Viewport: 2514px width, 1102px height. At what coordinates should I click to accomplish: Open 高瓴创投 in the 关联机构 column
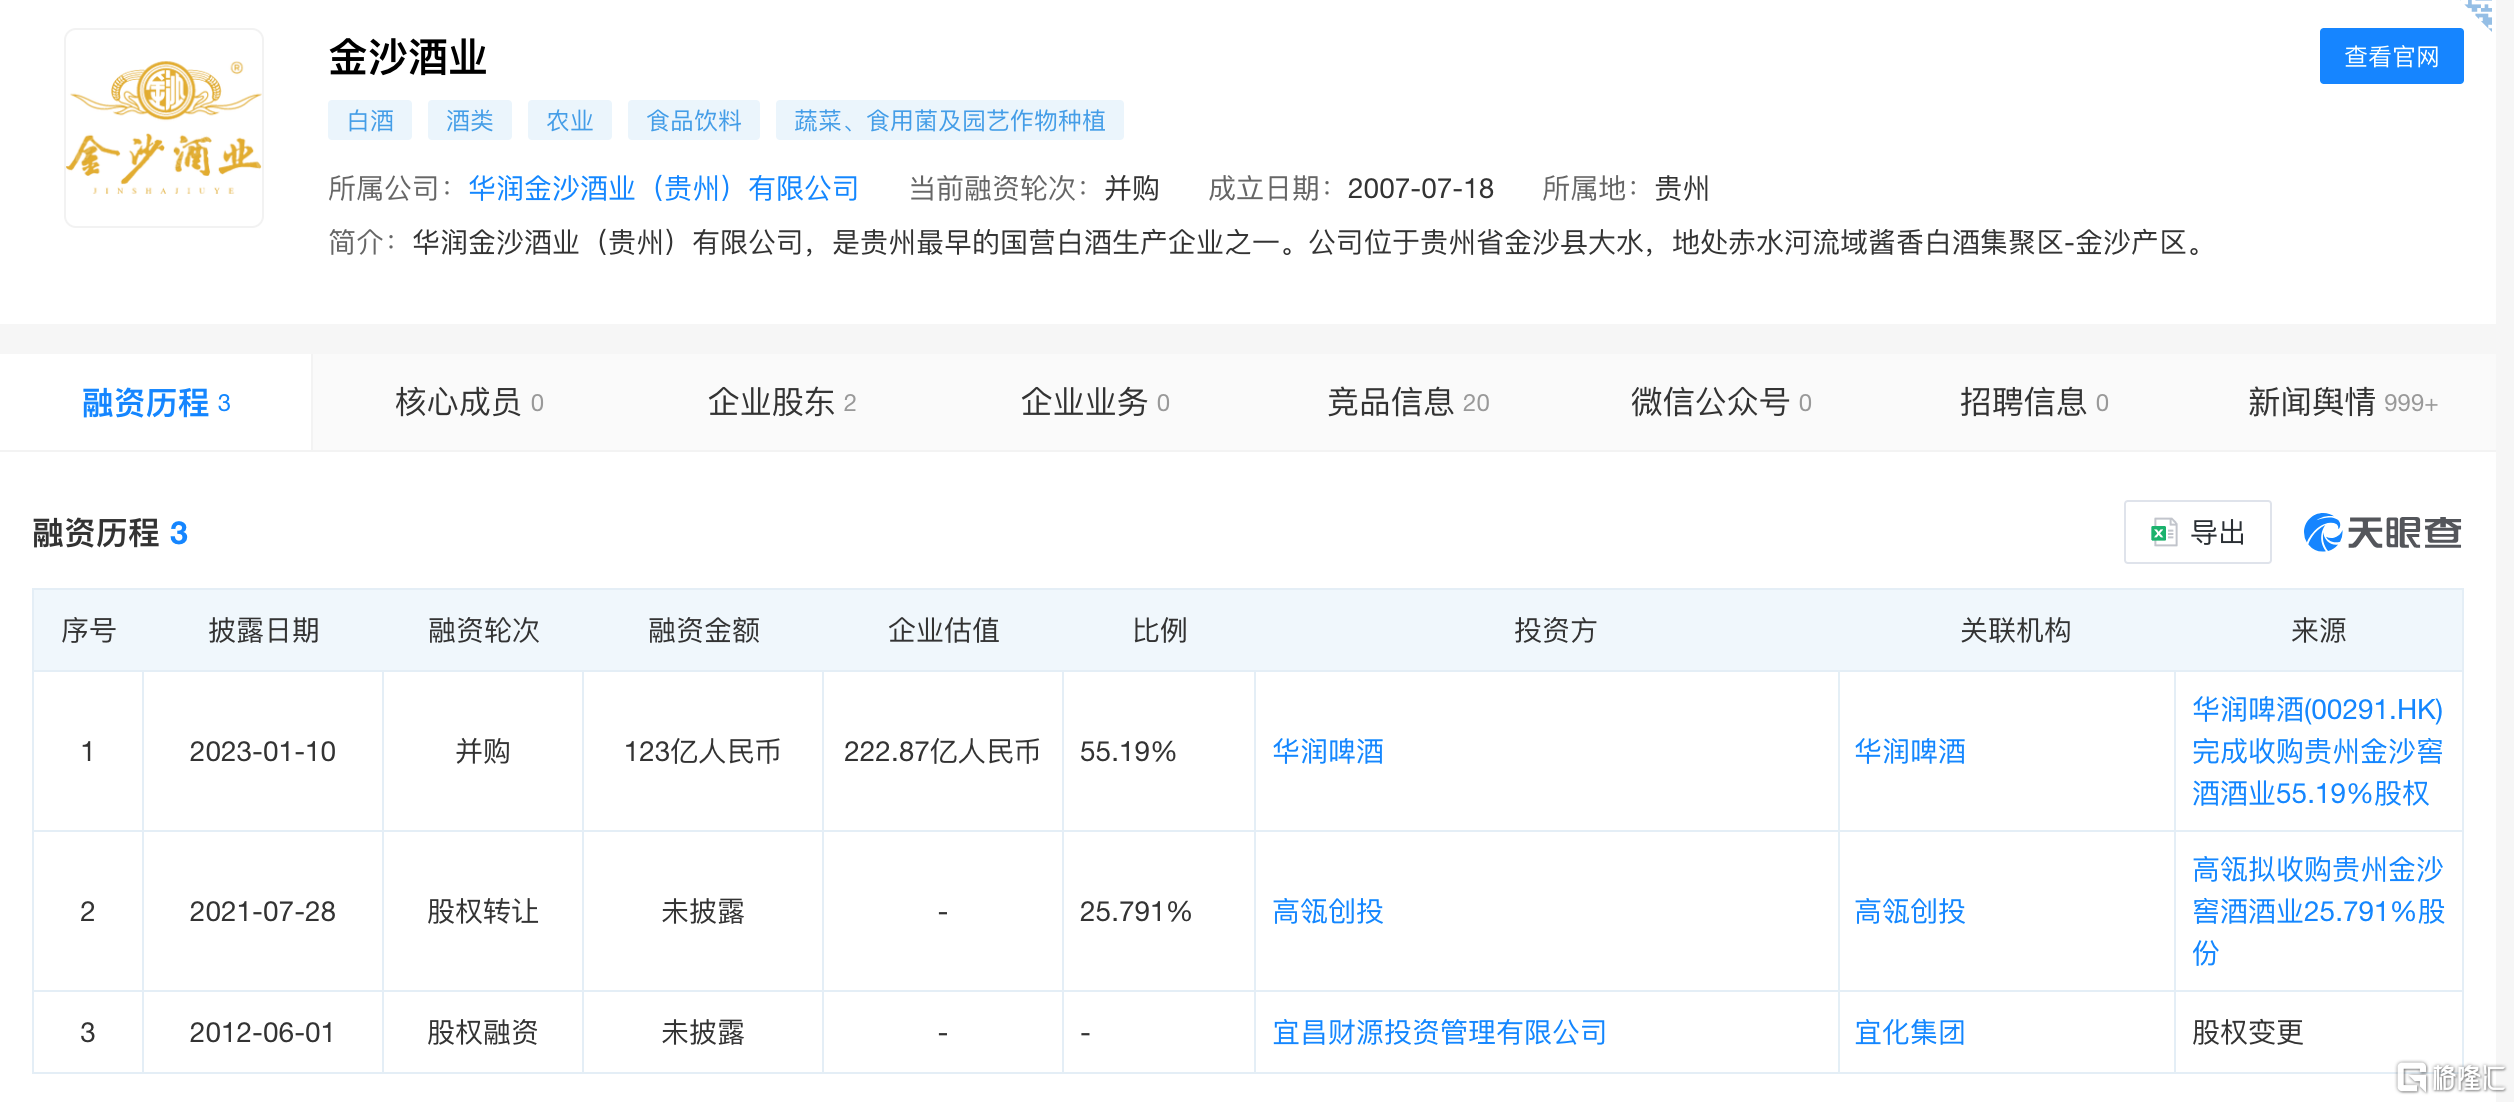pyautogui.click(x=1910, y=911)
